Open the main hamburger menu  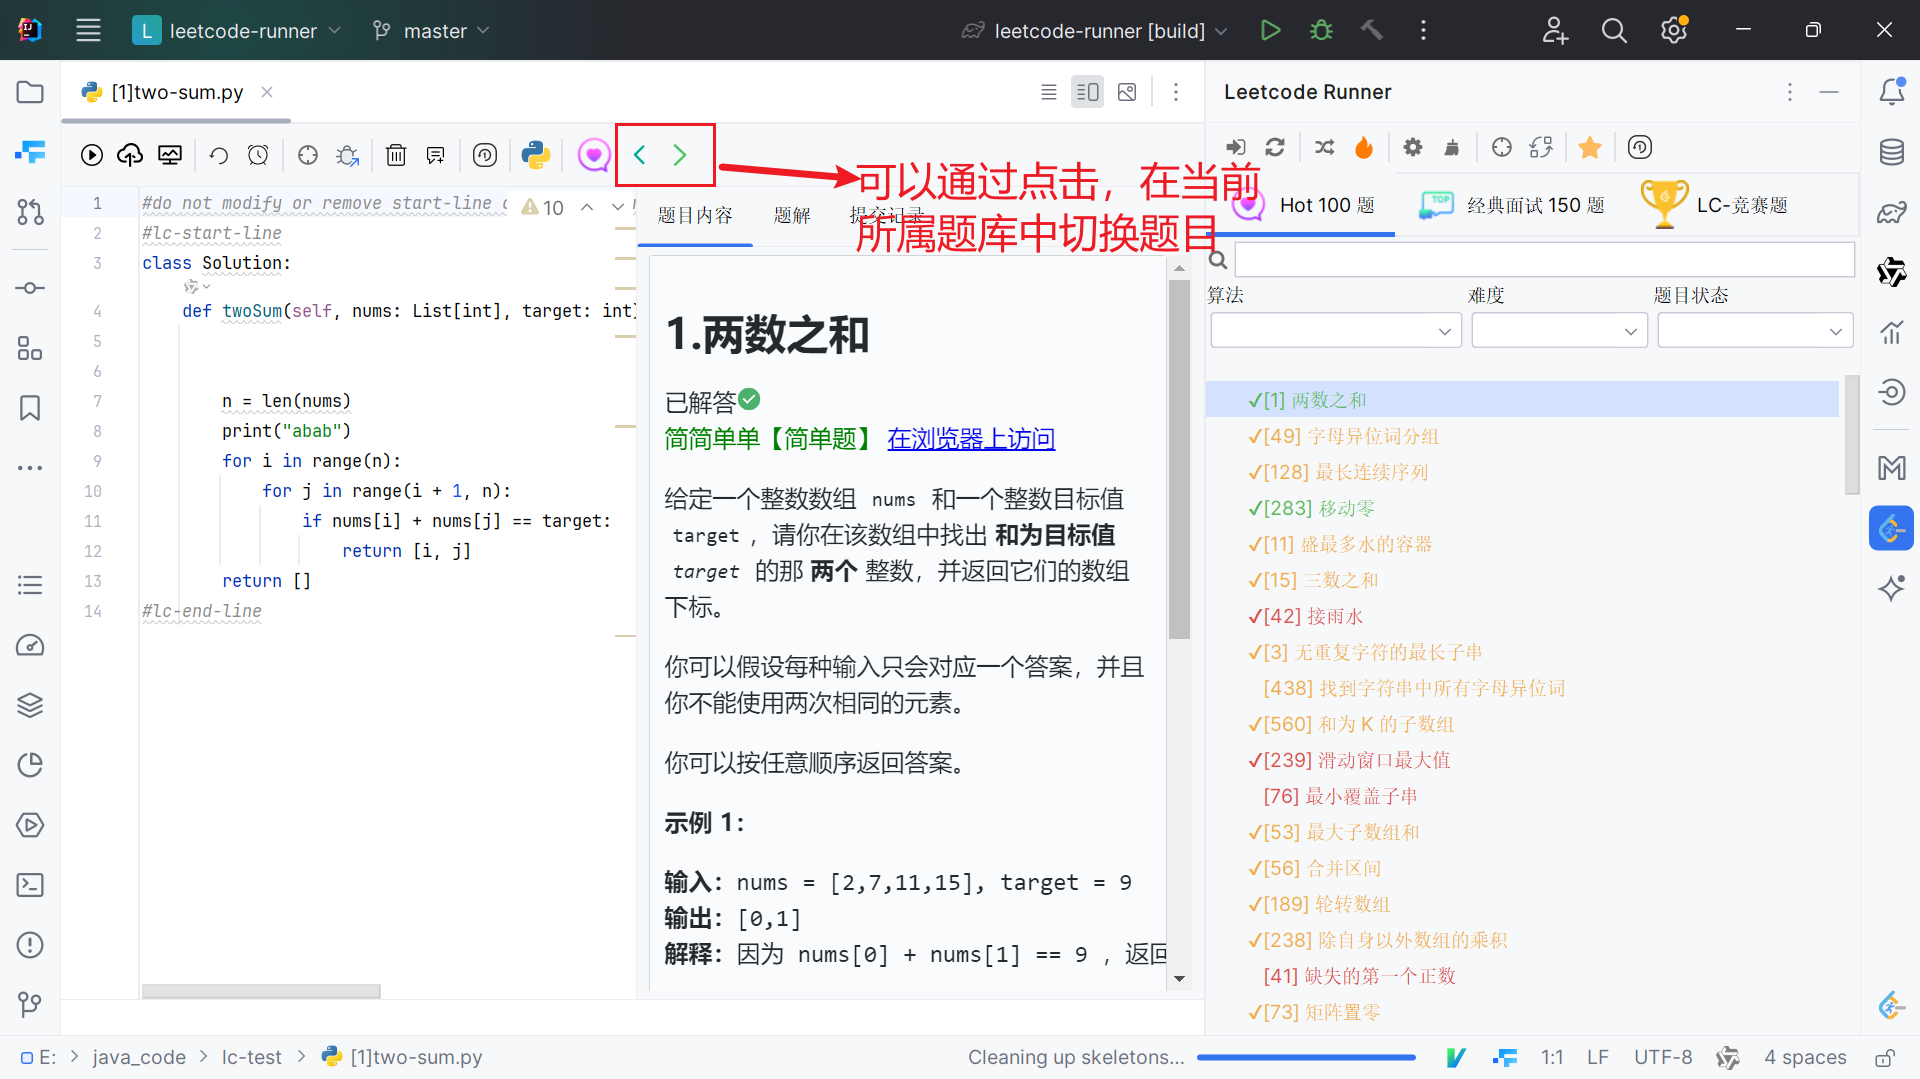[x=88, y=30]
